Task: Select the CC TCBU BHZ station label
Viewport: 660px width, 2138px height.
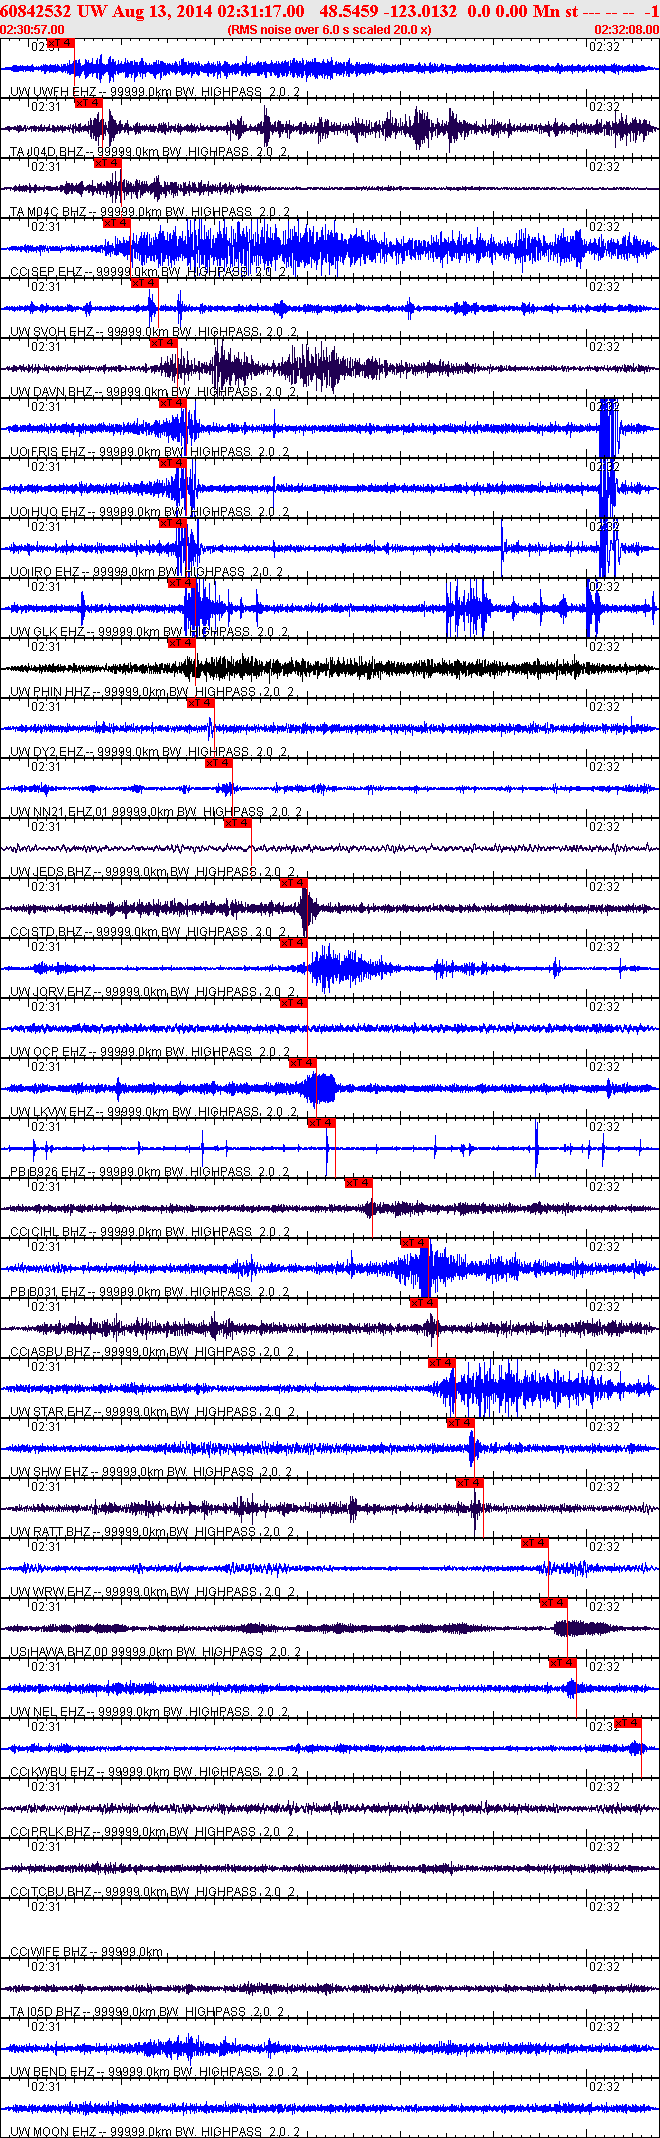Action: (152, 1892)
